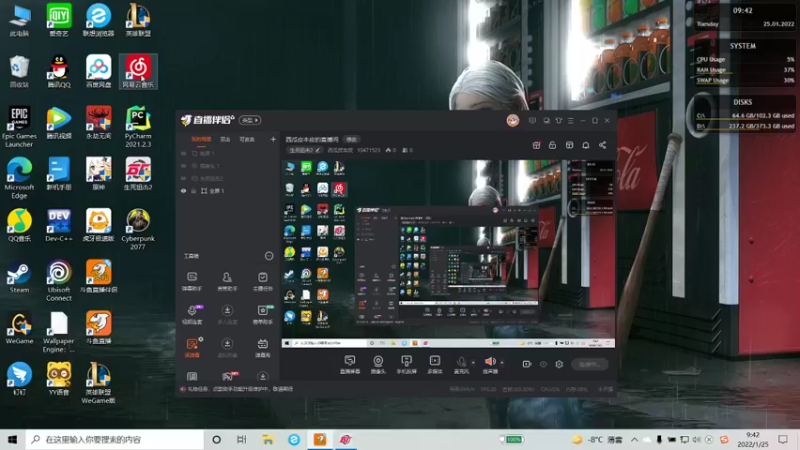Add a 手机投屏 source
The height and width of the screenshot is (450, 800).
pos(406,365)
